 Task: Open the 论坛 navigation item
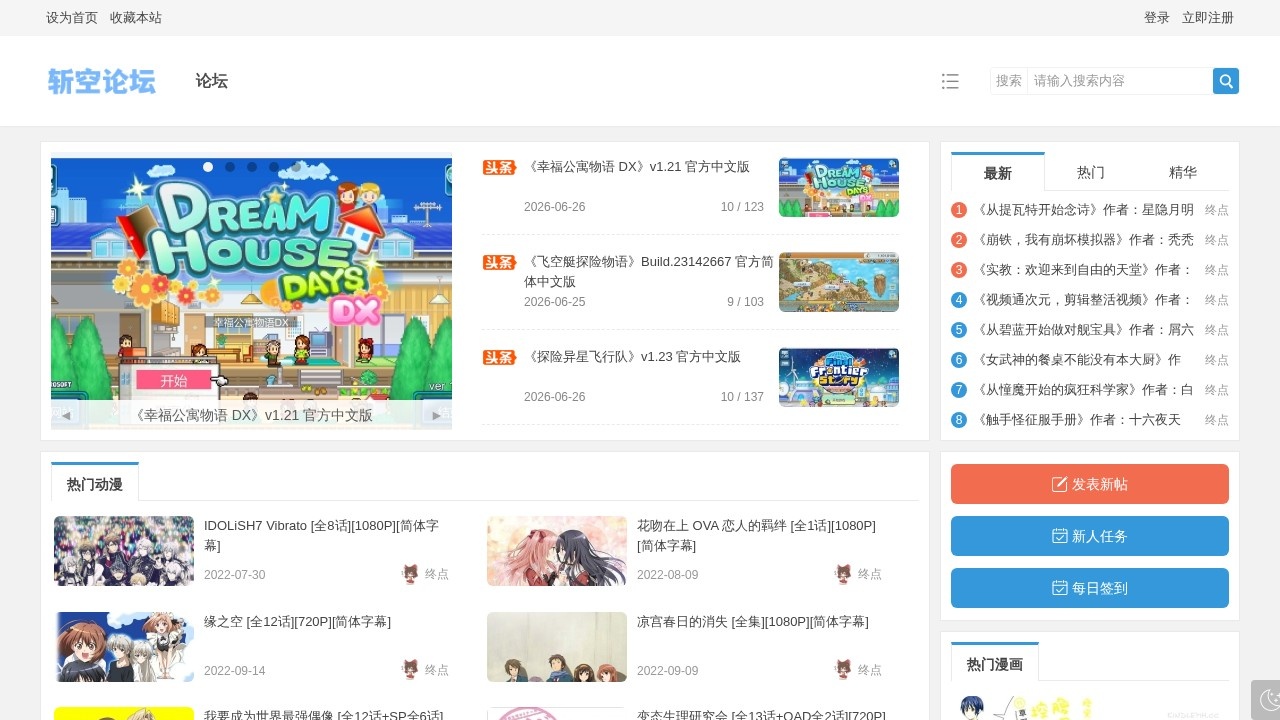click(x=212, y=81)
